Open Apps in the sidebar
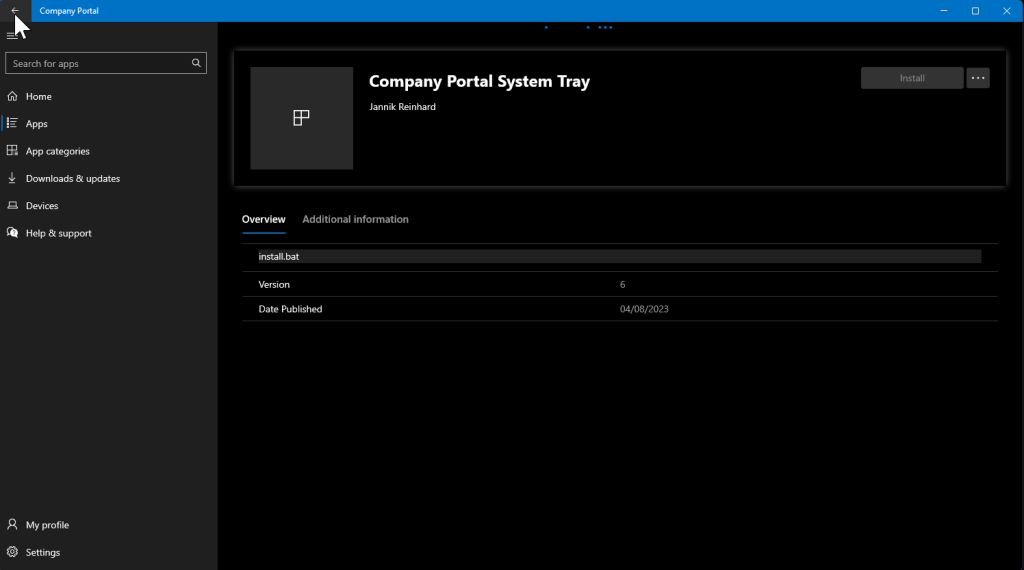Viewport: 1024px width, 570px height. 36,124
